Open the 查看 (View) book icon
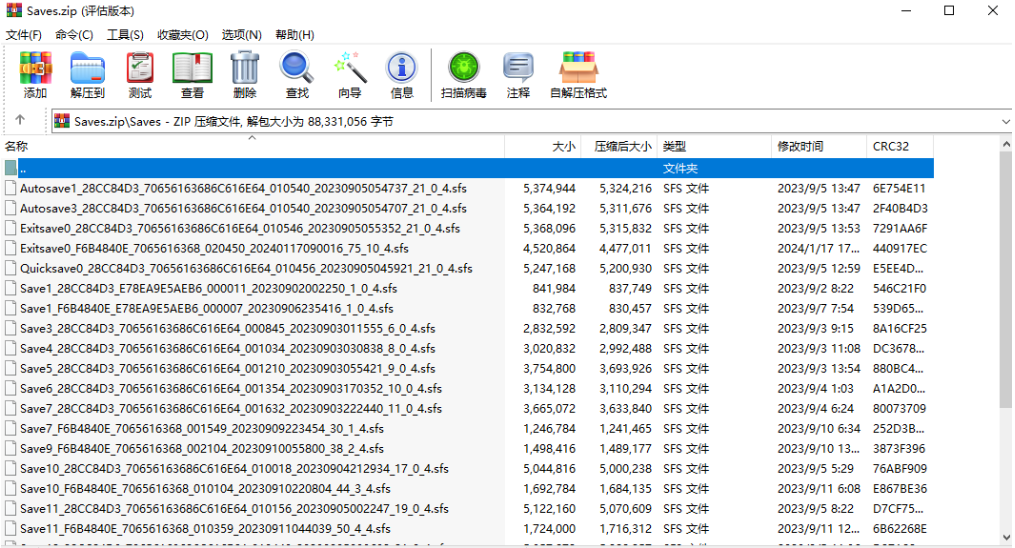 tap(192, 74)
